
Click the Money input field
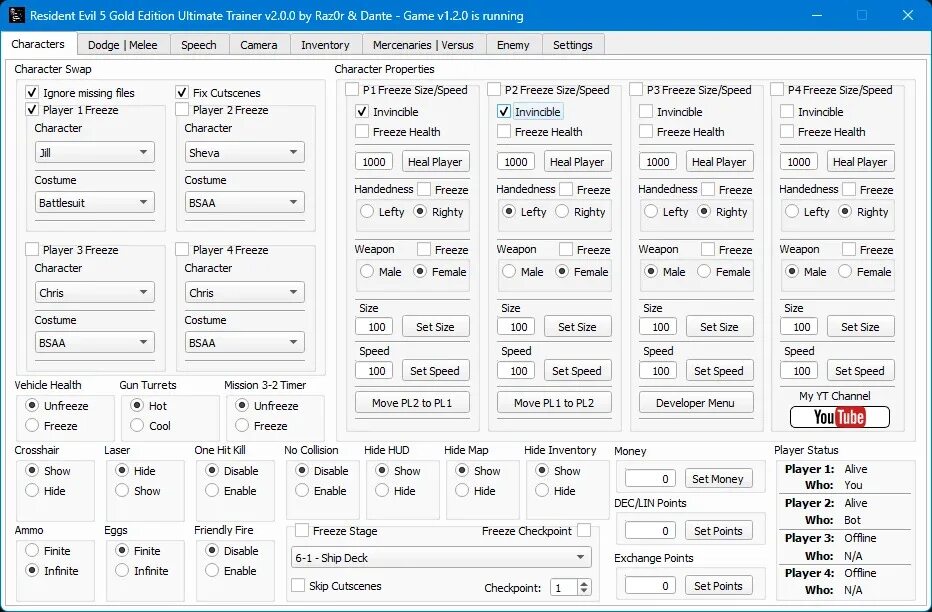pos(650,478)
